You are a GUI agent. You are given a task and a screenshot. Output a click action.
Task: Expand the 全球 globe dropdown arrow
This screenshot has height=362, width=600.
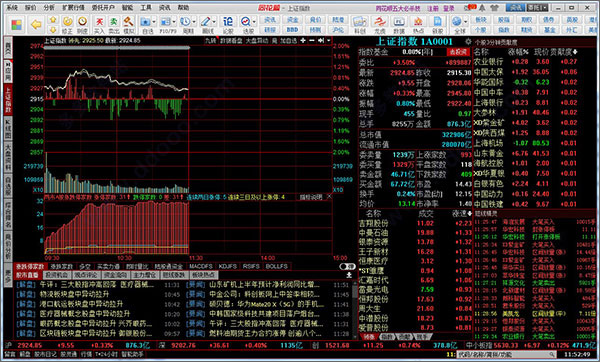click(x=465, y=22)
